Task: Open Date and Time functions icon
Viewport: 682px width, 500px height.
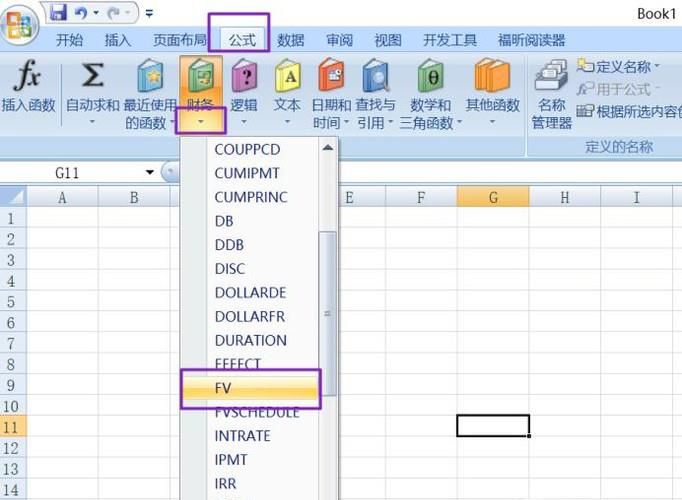Action: click(x=331, y=76)
